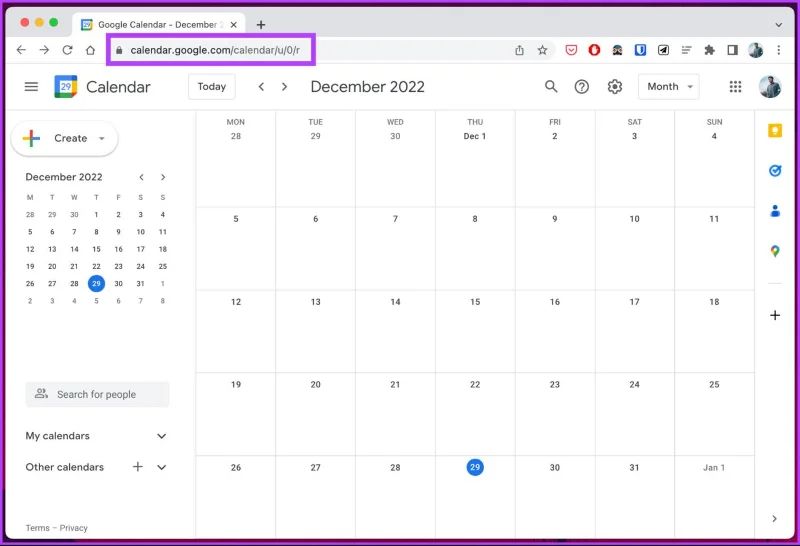Open Privacy link
The image size is (800, 546).
click(x=73, y=528)
